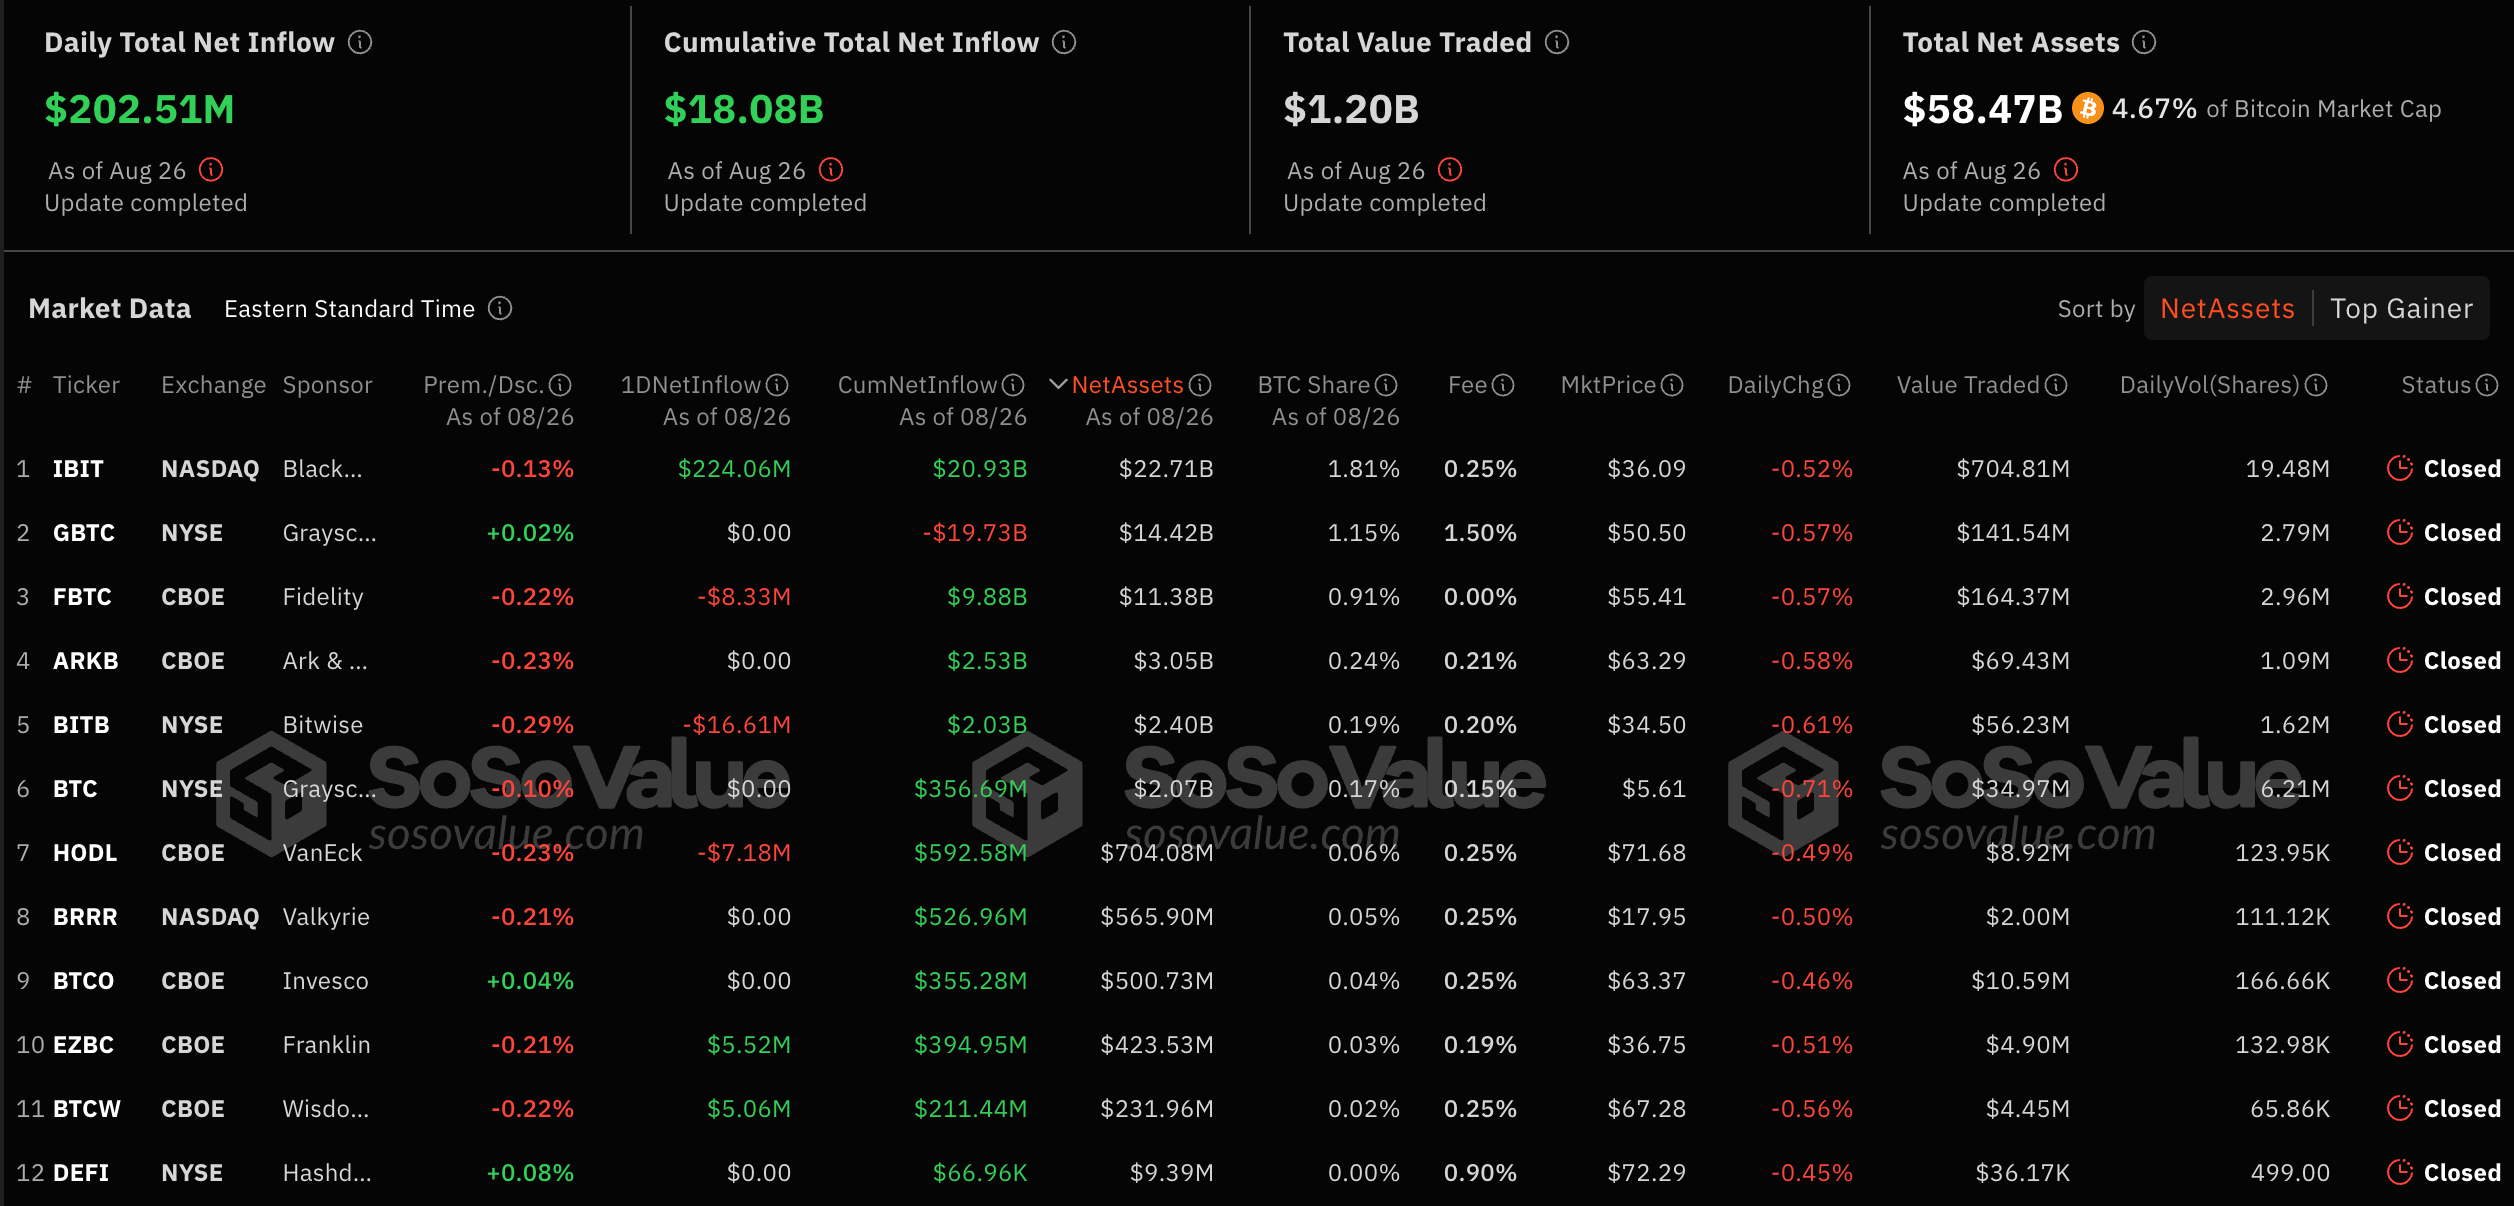Screen dimensions: 2514x1206
Task: Click Closed status for ARKB row
Action: point(2462,660)
